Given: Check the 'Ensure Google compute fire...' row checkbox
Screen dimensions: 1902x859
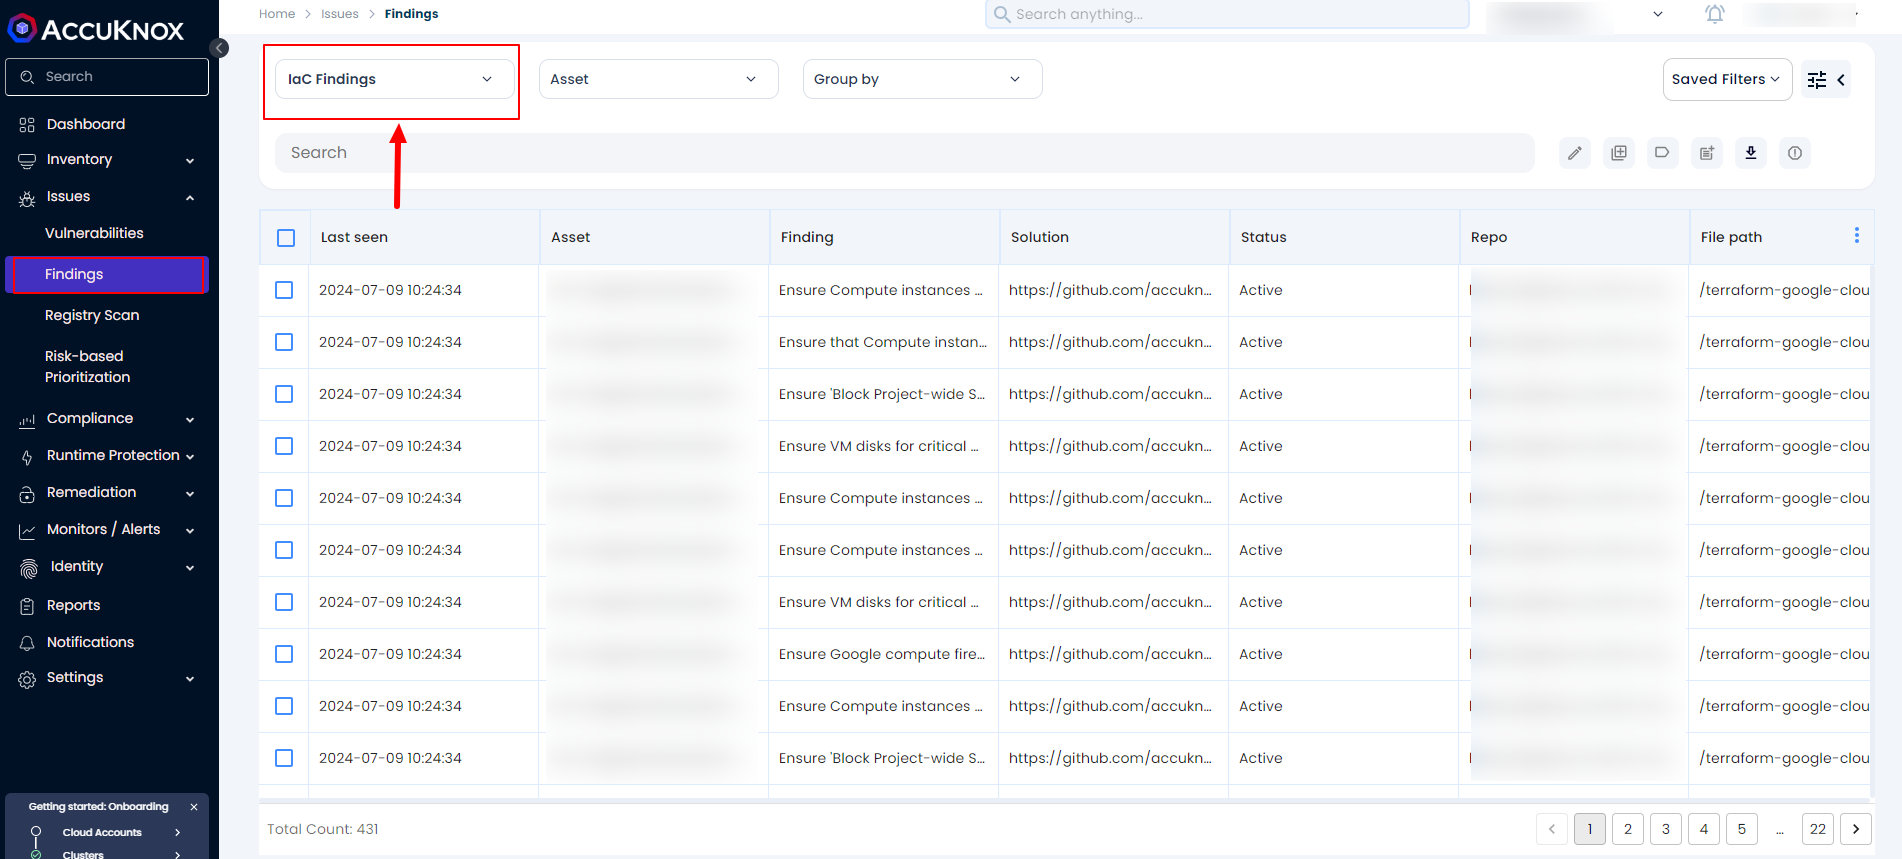Looking at the screenshot, I should coord(284,654).
